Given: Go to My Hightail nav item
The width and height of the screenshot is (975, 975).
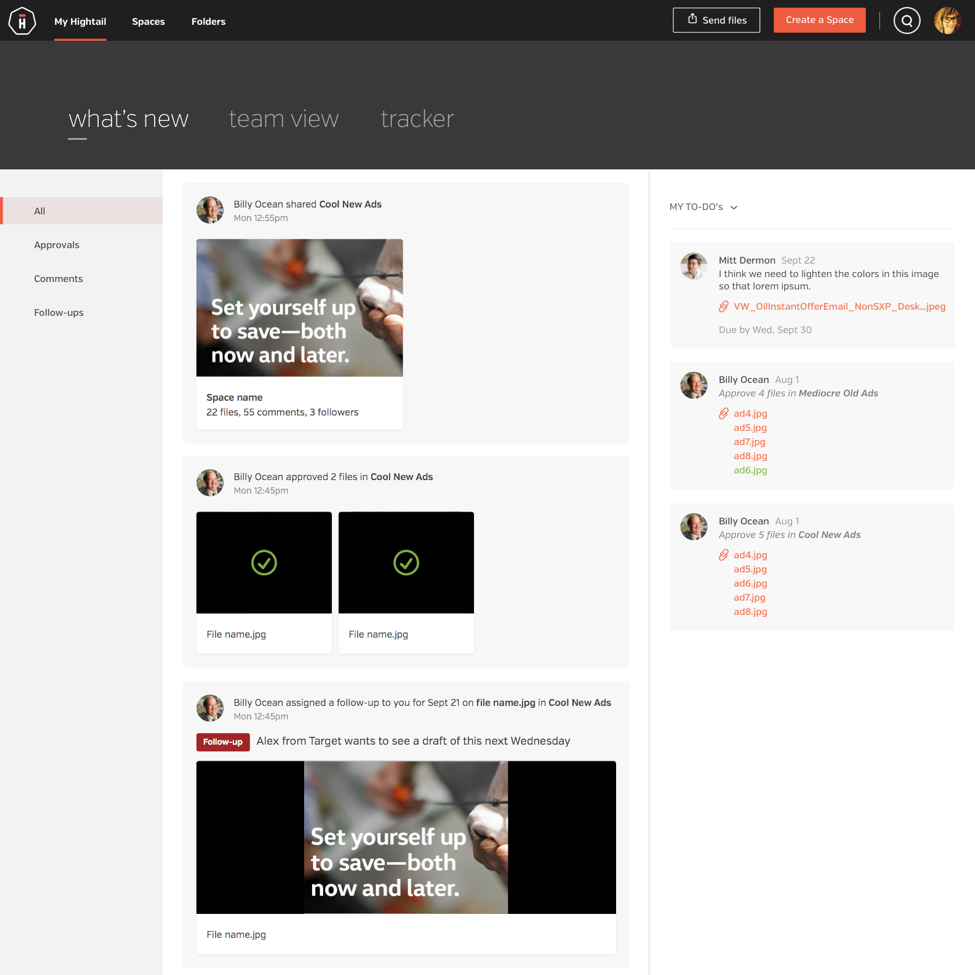Looking at the screenshot, I should pos(80,21).
